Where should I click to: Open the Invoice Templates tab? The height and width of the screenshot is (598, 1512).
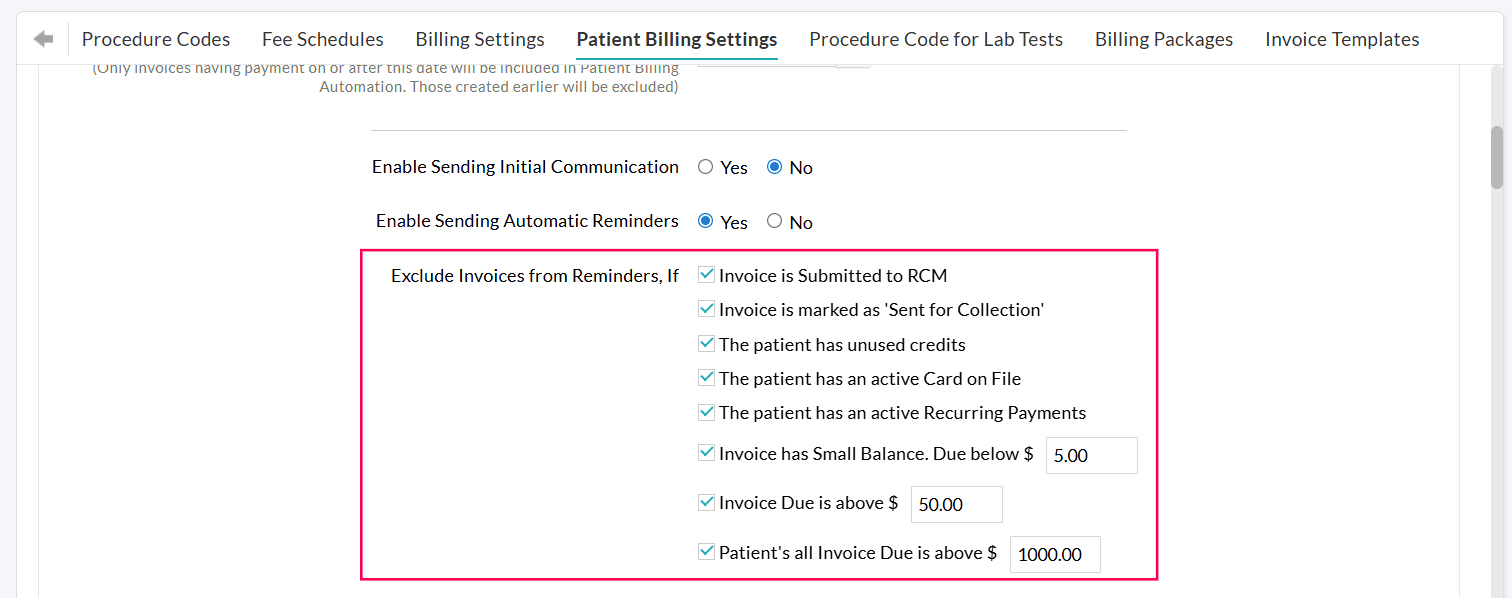pyautogui.click(x=1342, y=39)
